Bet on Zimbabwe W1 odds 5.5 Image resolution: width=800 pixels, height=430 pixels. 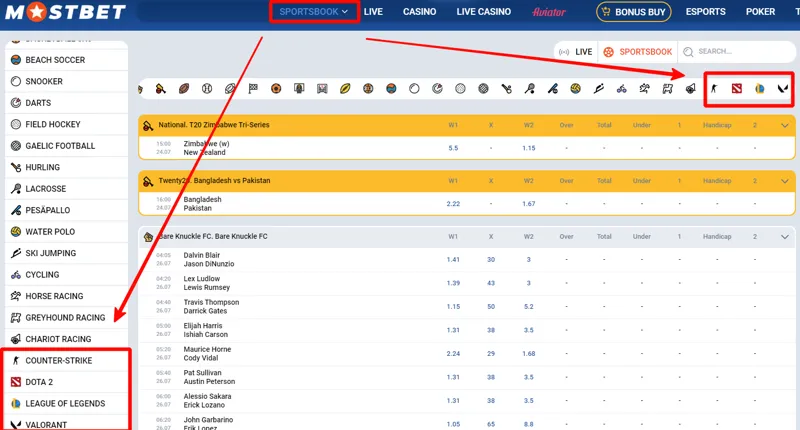coord(453,148)
